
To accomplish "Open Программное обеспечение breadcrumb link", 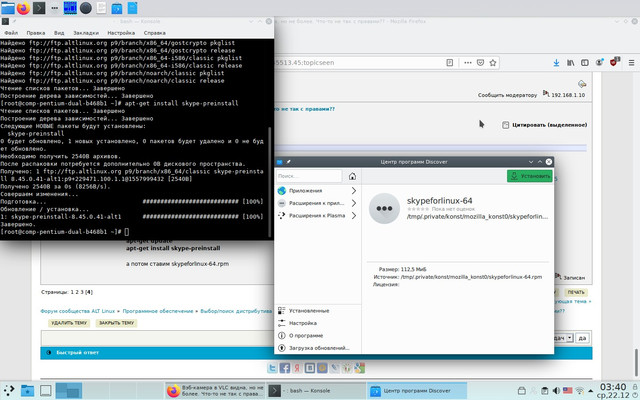I will pyautogui.click(x=158, y=311).
